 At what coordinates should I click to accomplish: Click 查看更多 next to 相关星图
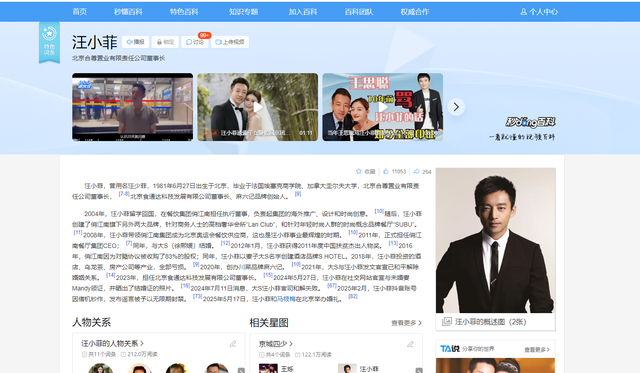click(x=406, y=323)
